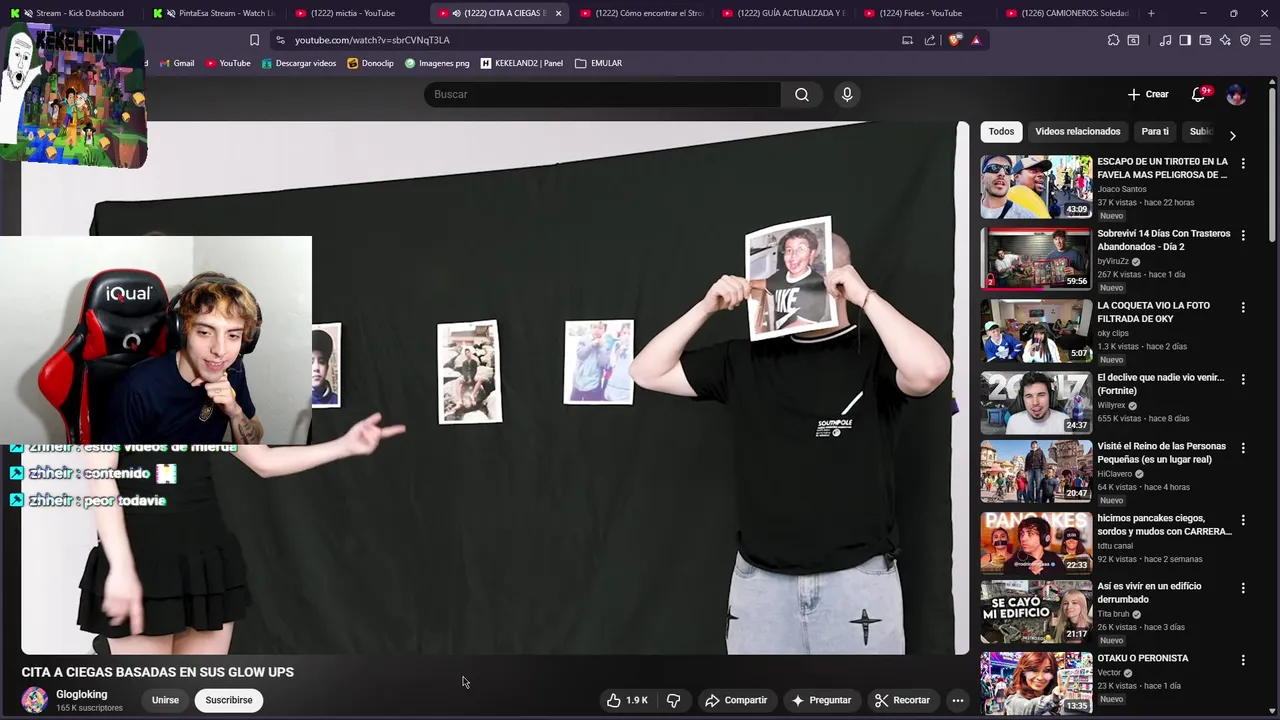
Task: Click the bookmark icon beside the address bar
Action: [x=254, y=40]
